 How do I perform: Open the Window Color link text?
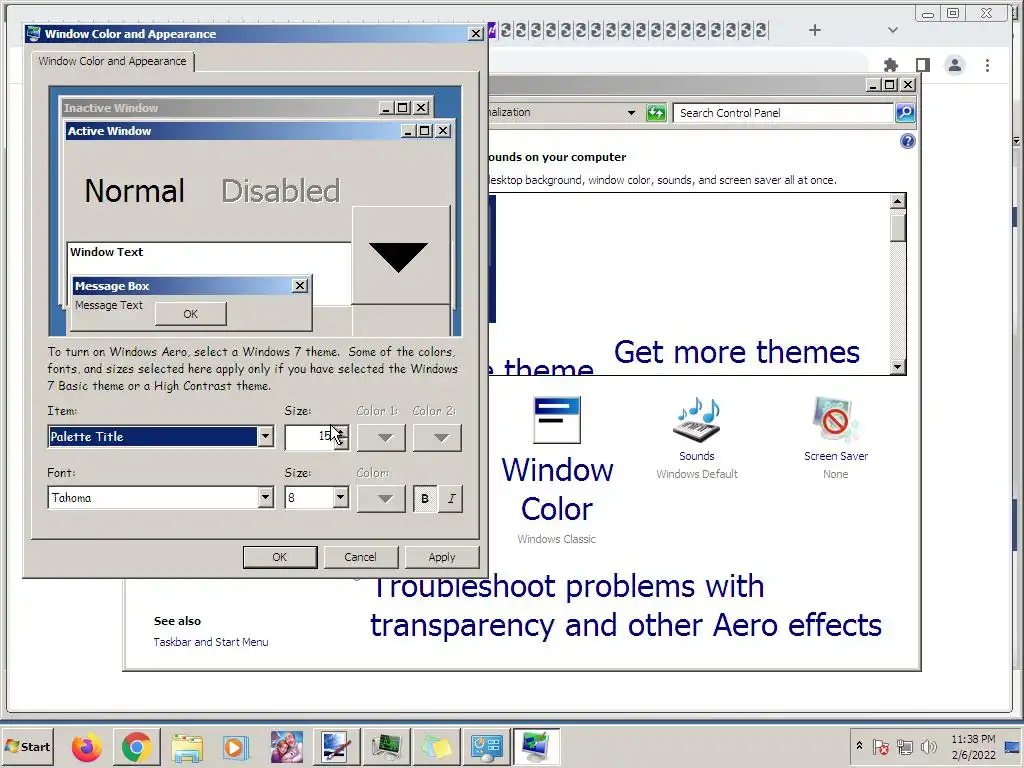pos(557,489)
